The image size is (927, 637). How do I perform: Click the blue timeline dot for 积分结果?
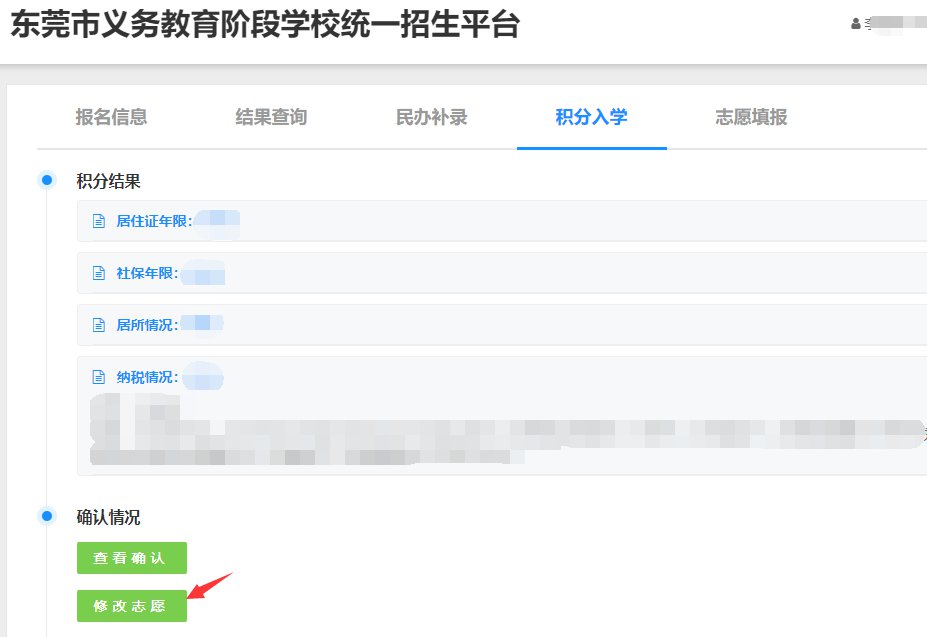point(46,180)
